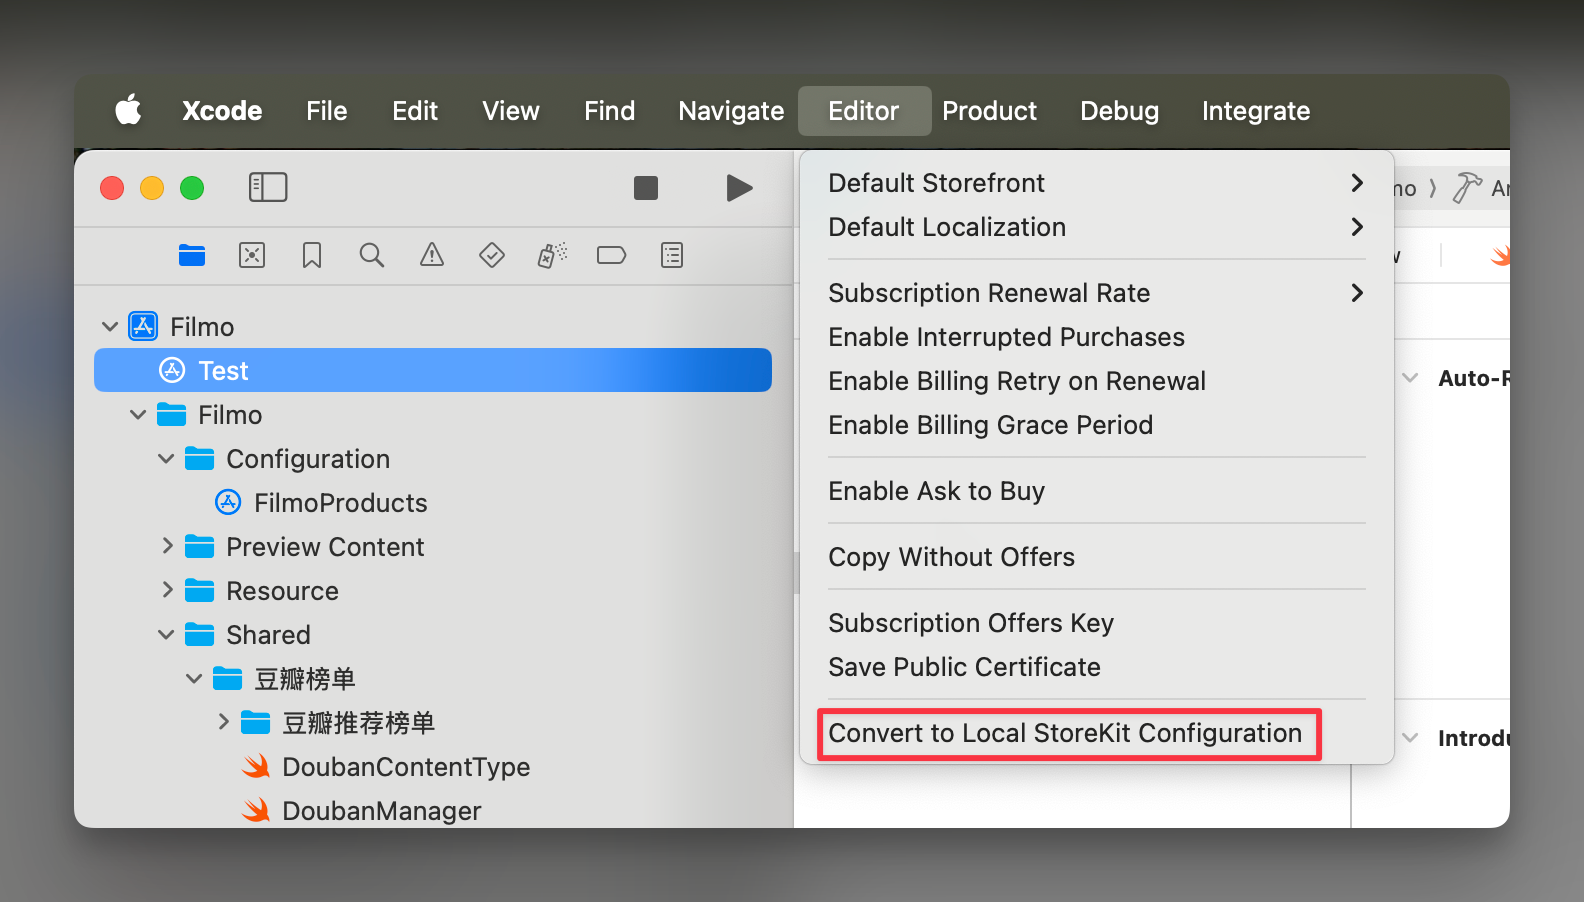Open the Breakpoint navigator icon
This screenshot has height=902, width=1584.
[x=611, y=256]
